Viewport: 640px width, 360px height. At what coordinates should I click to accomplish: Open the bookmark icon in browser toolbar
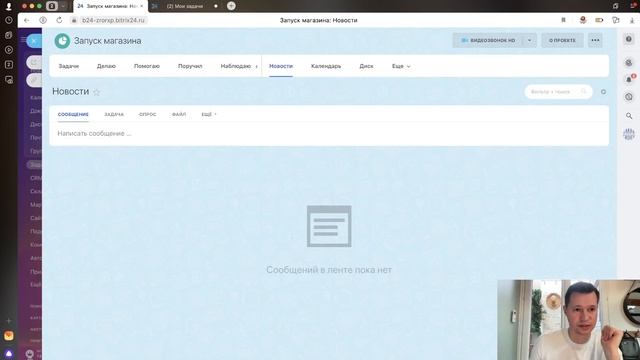[x=564, y=20]
